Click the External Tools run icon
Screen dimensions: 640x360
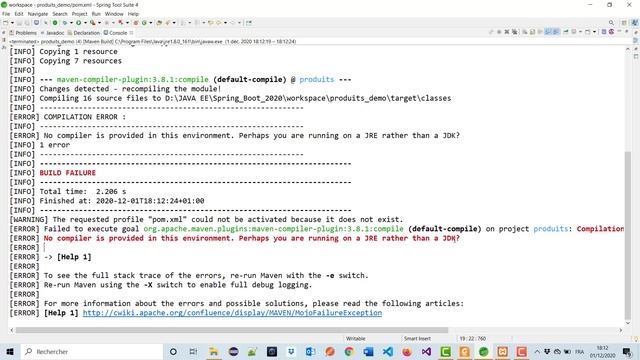point(93,23)
